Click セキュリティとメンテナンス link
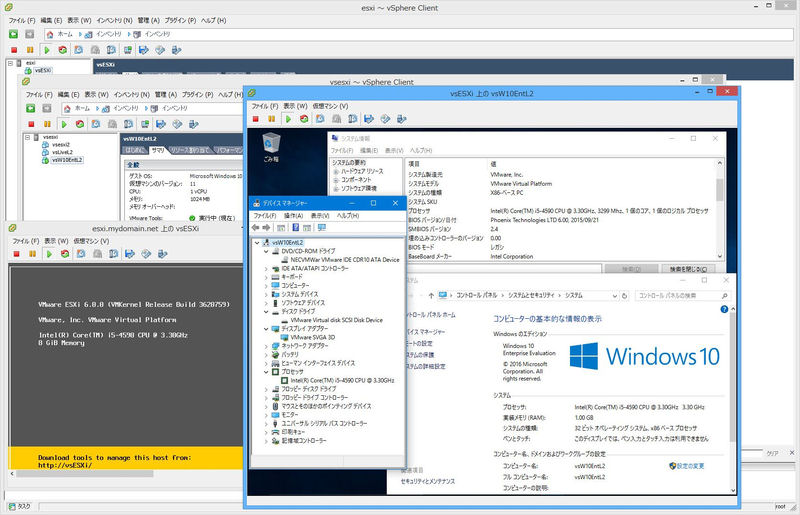800x515 pixels. pos(428,481)
